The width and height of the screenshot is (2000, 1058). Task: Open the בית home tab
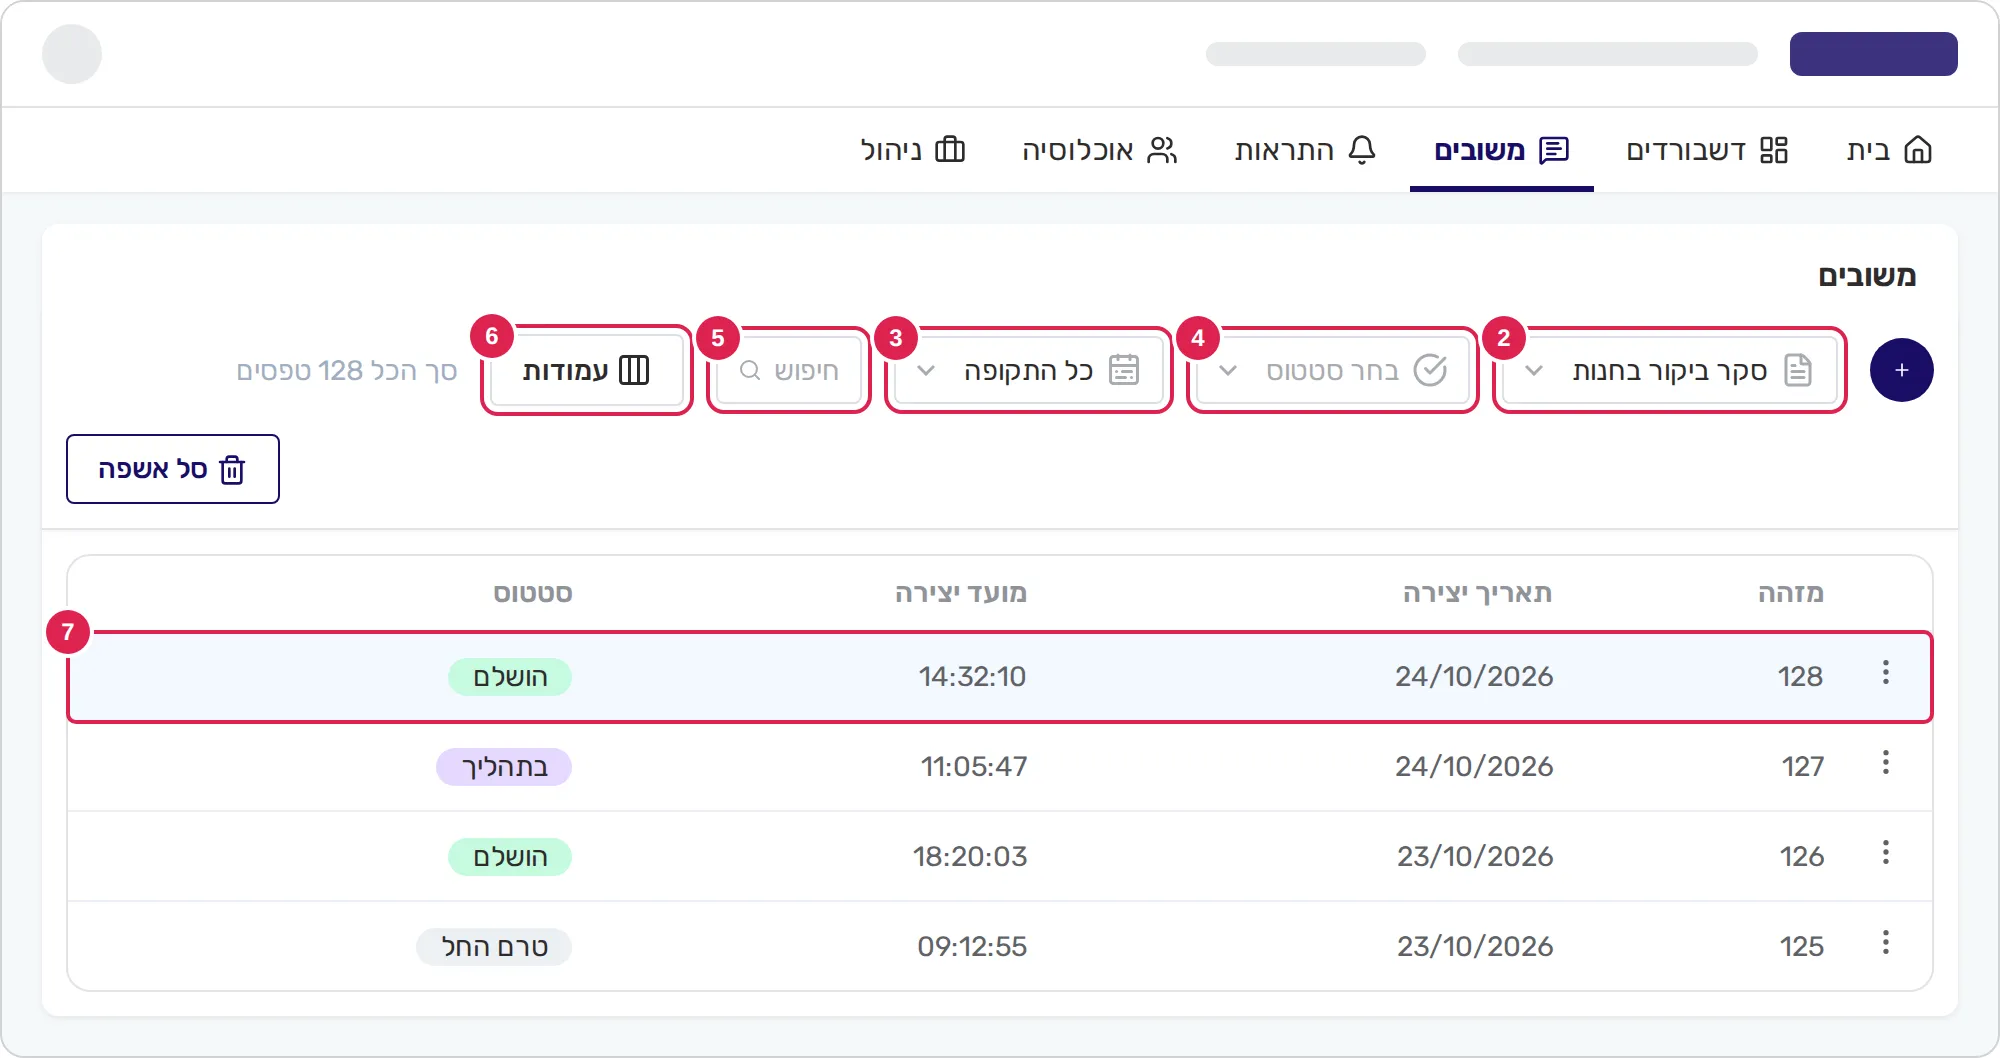[x=1889, y=150]
